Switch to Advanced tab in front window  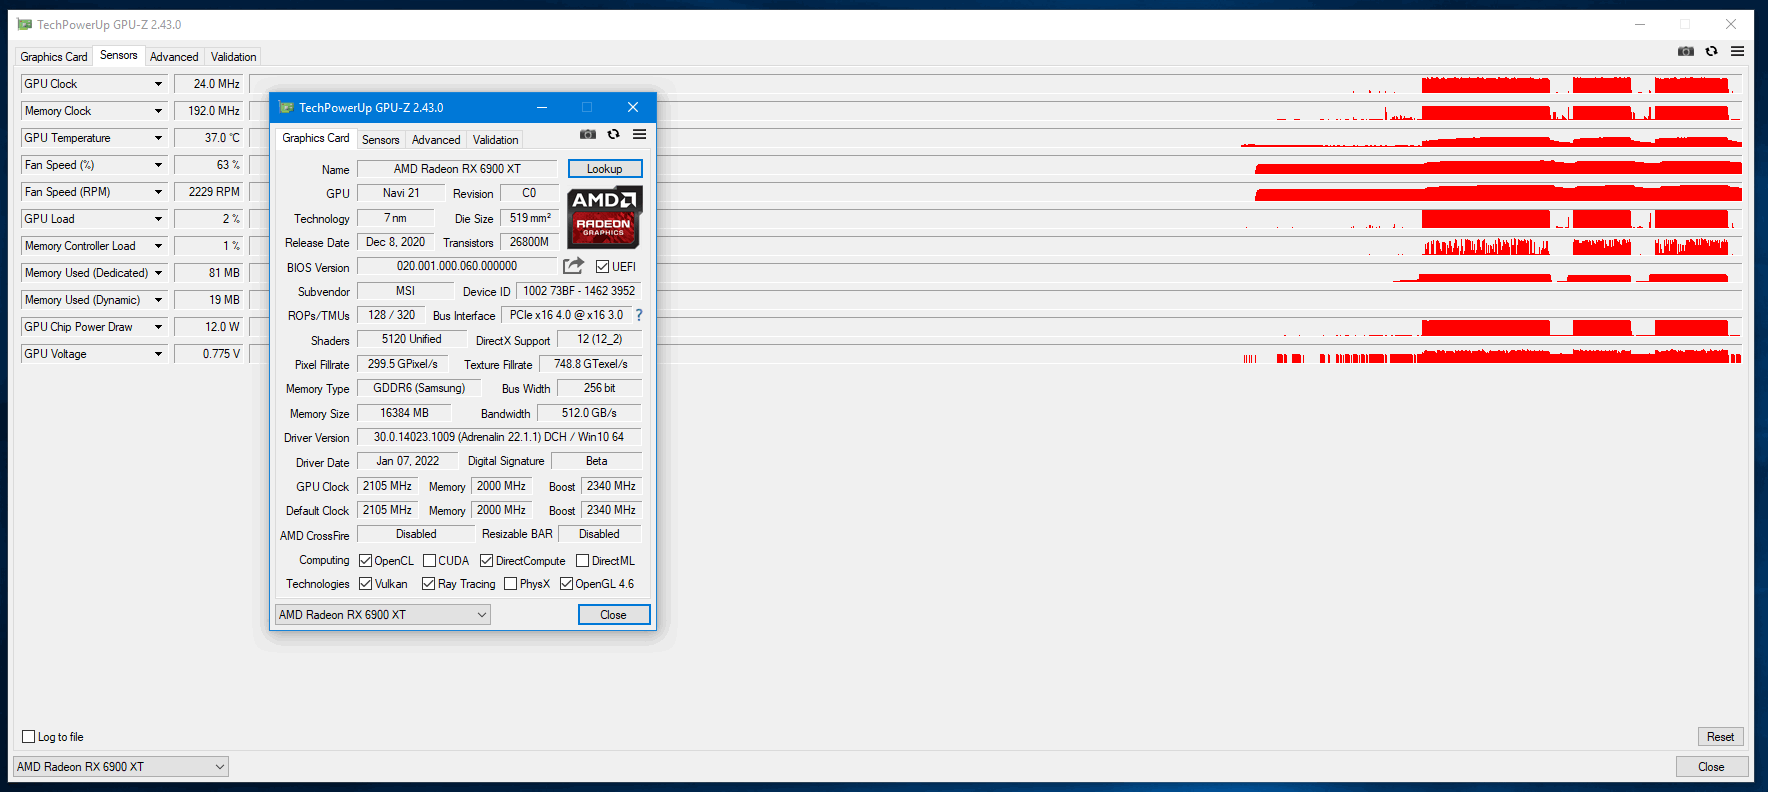coord(436,140)
